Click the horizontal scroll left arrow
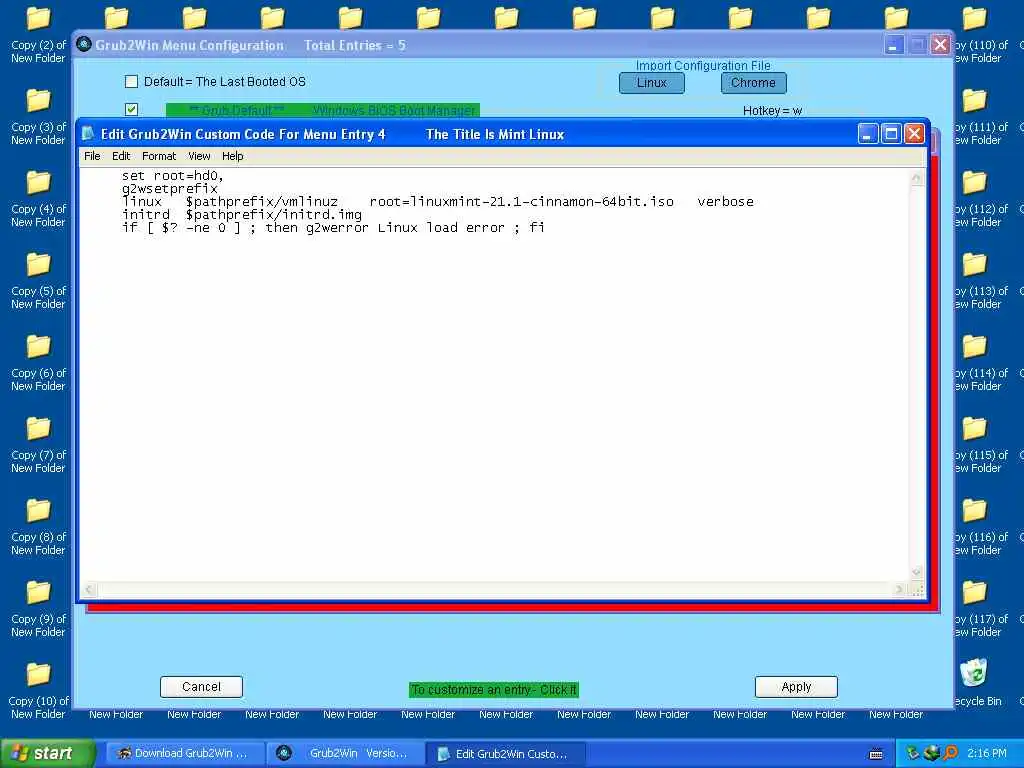1024x768 pixels. (x=89, y=590)
